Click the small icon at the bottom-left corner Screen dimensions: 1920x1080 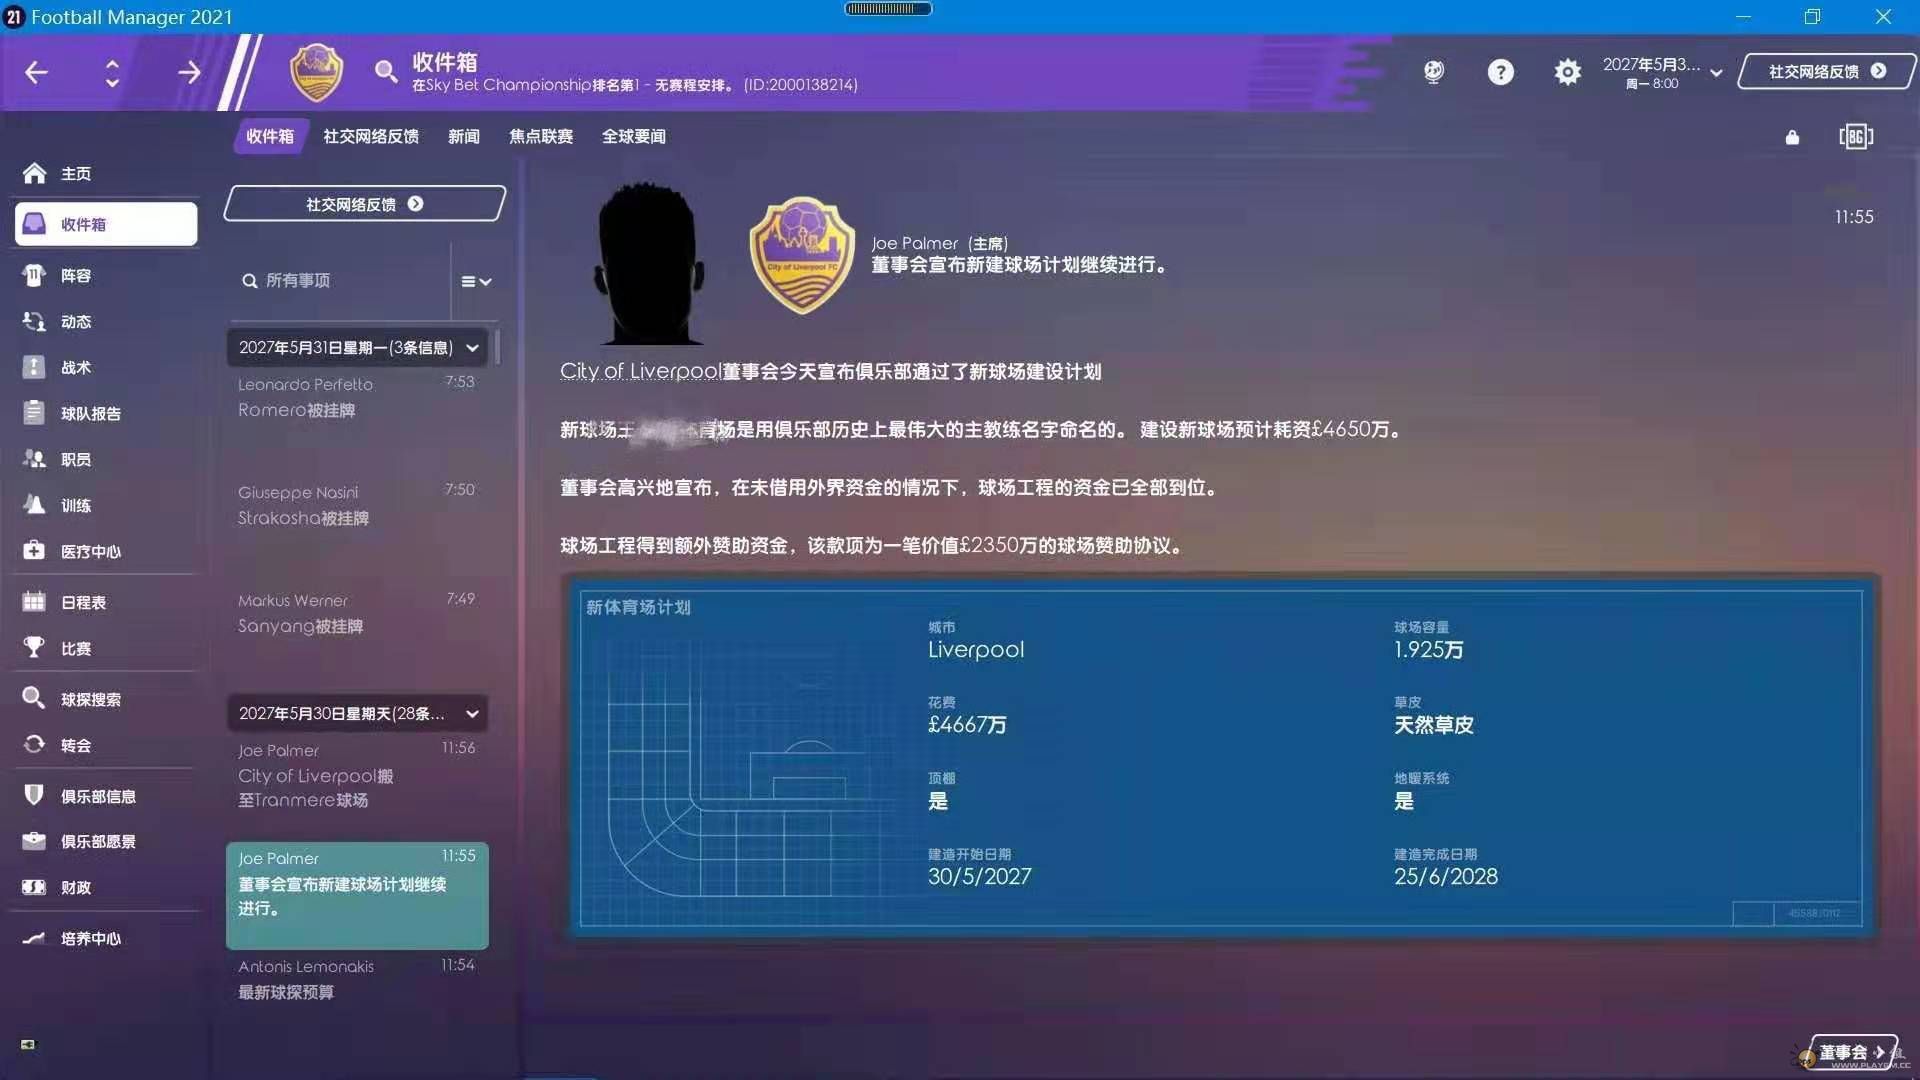coord(28,1045)
